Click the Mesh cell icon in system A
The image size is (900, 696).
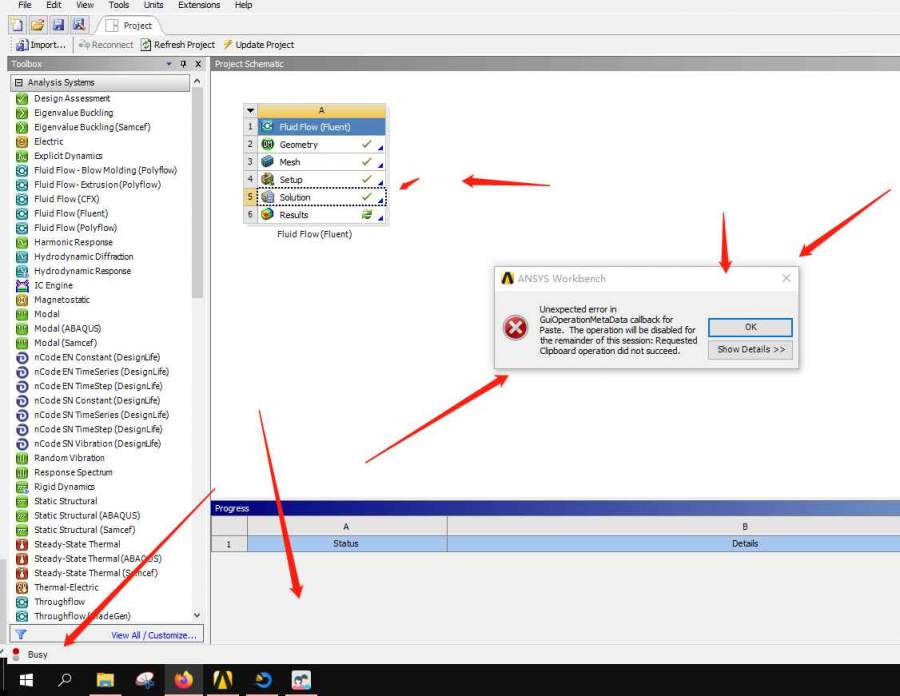(x=267, y=162)
